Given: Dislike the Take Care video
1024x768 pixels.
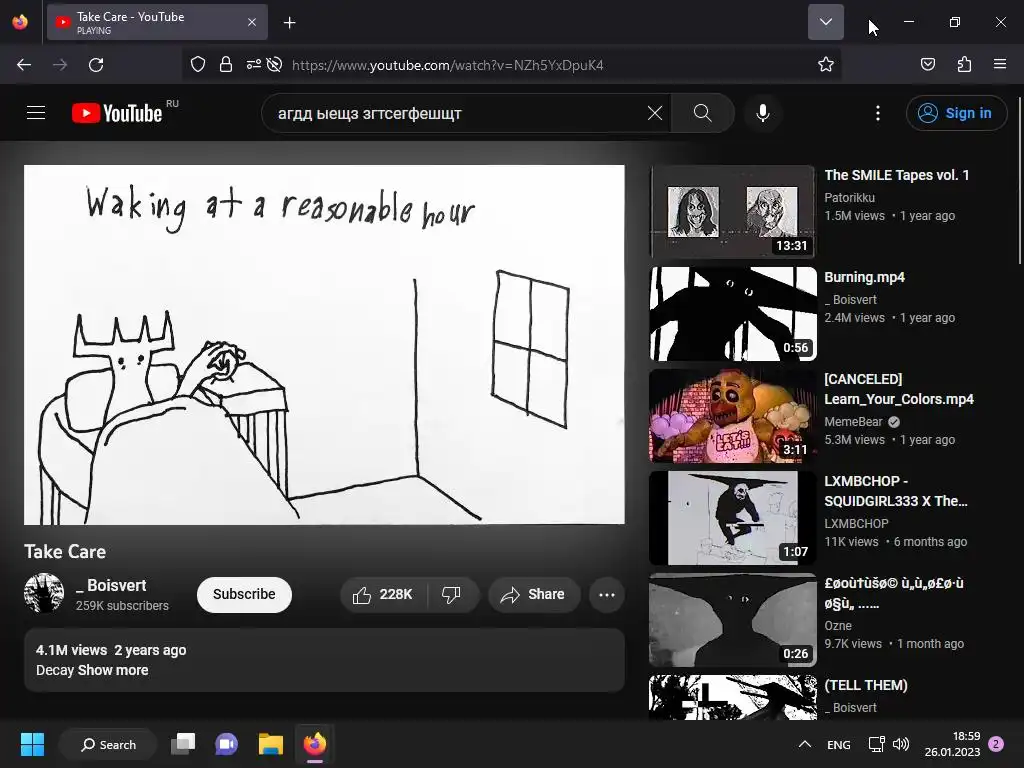Looking at the screenshot, I should point(451,594).
